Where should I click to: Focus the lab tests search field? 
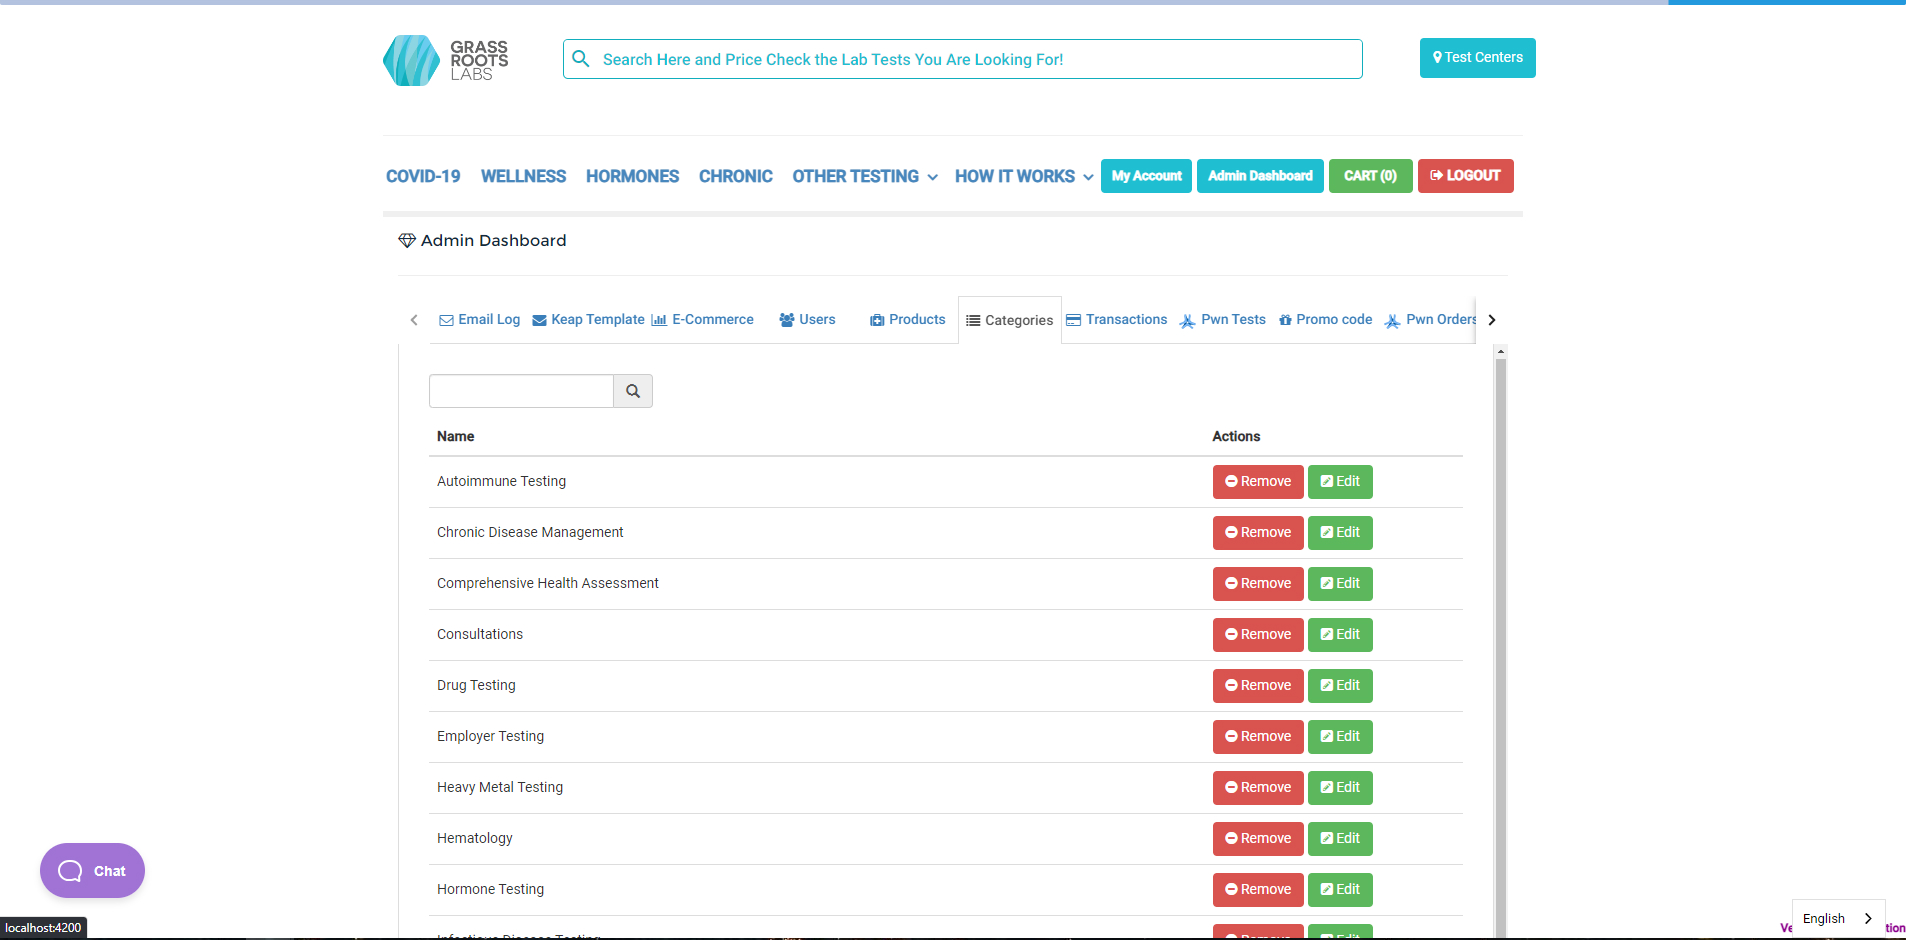coord(962,59)
